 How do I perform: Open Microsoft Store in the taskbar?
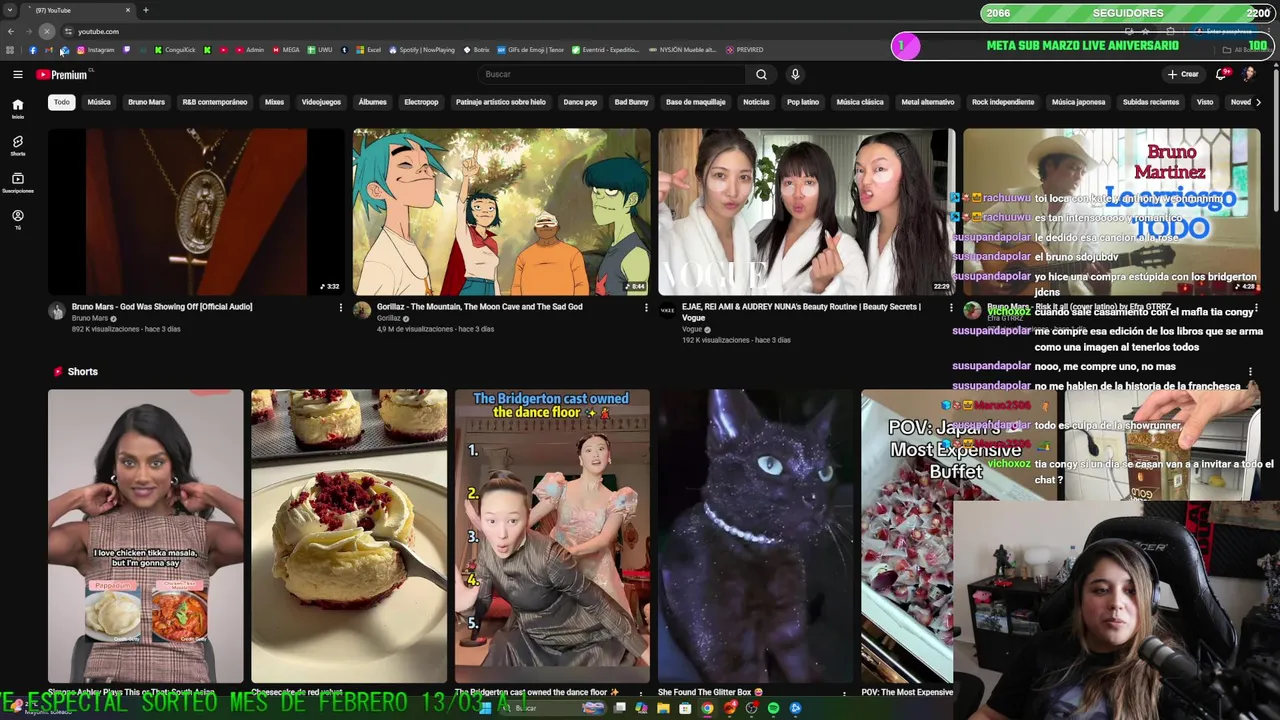(685, 708)
